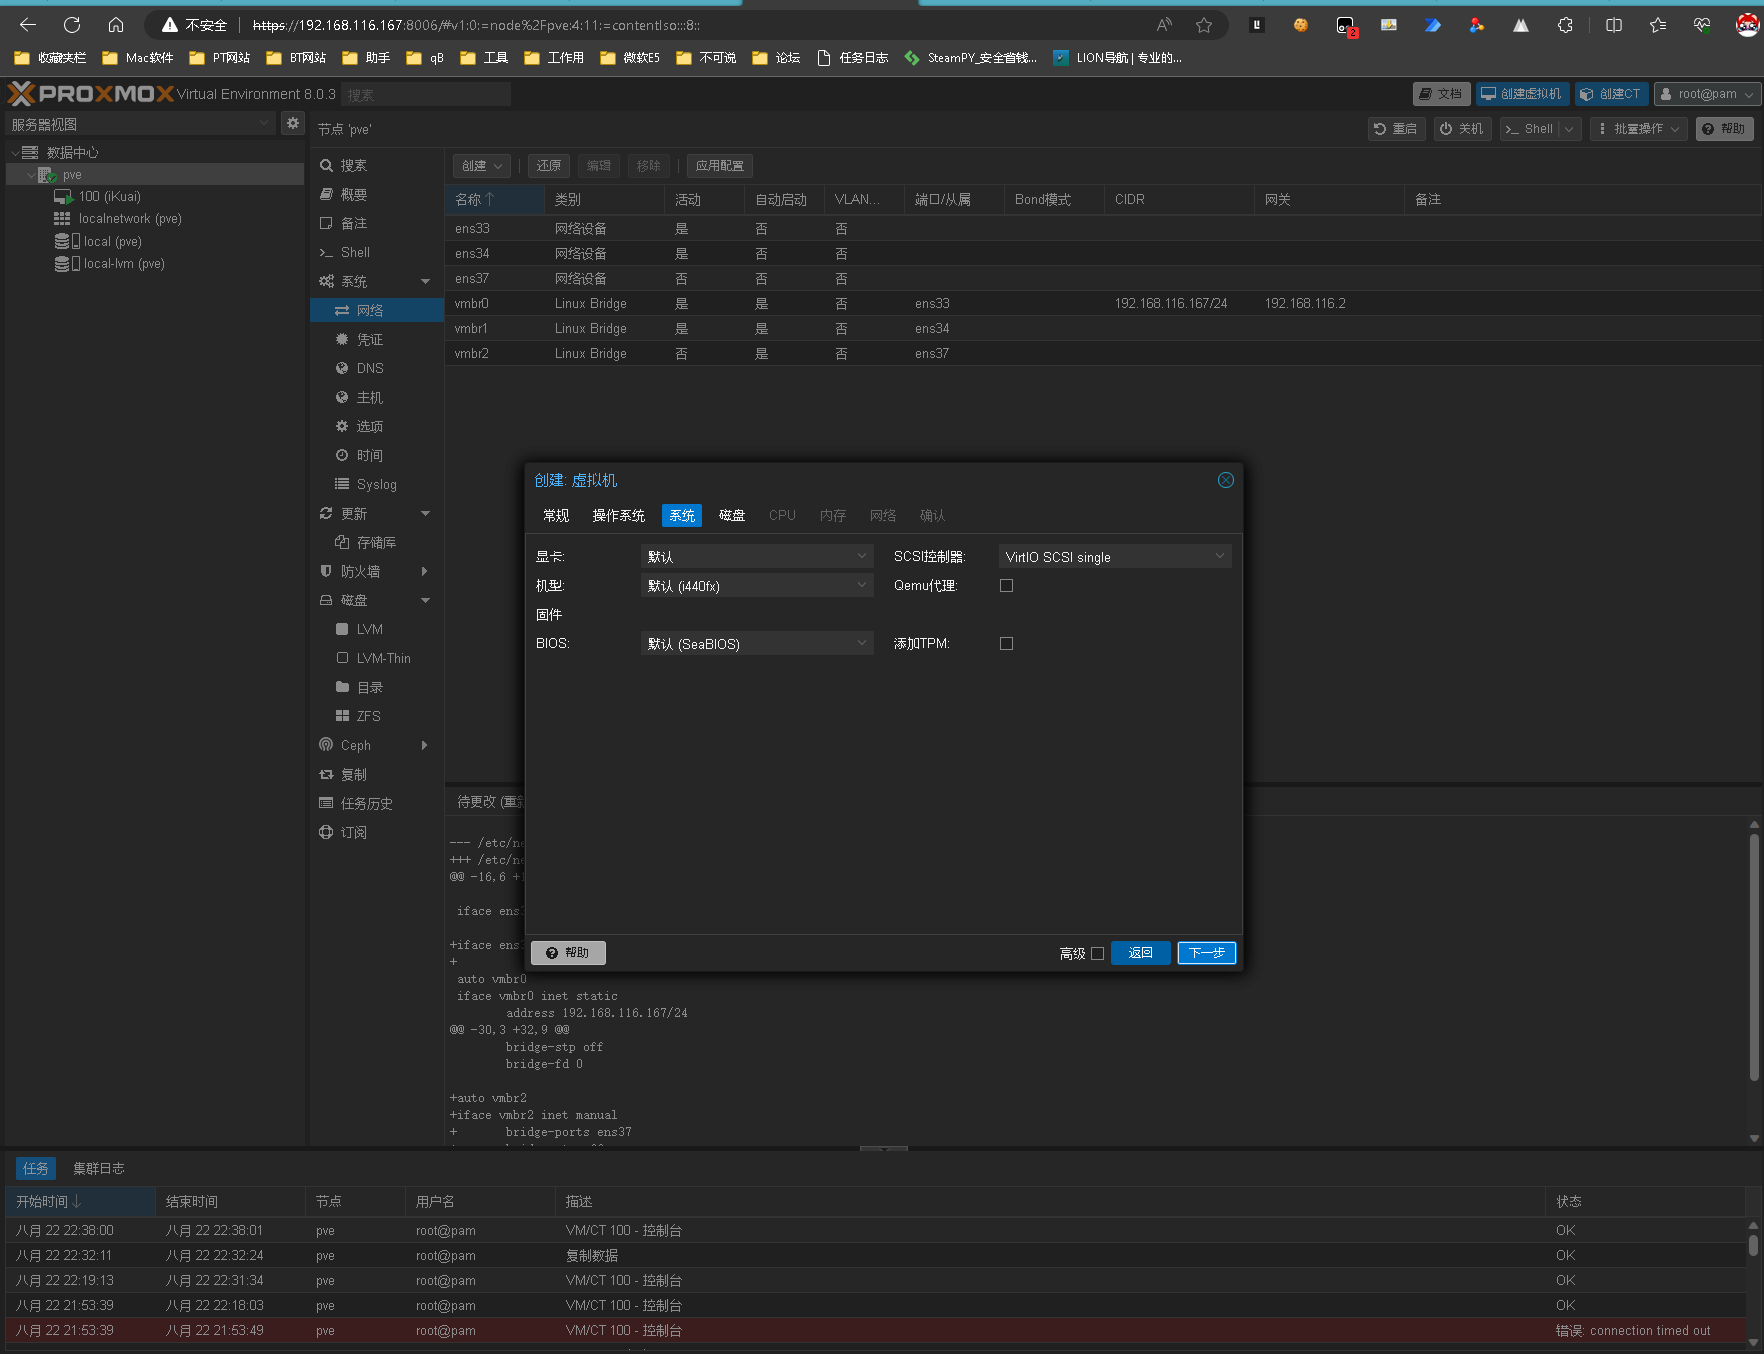Select local-lvm (pve) storage in tree

coord(123,264)
